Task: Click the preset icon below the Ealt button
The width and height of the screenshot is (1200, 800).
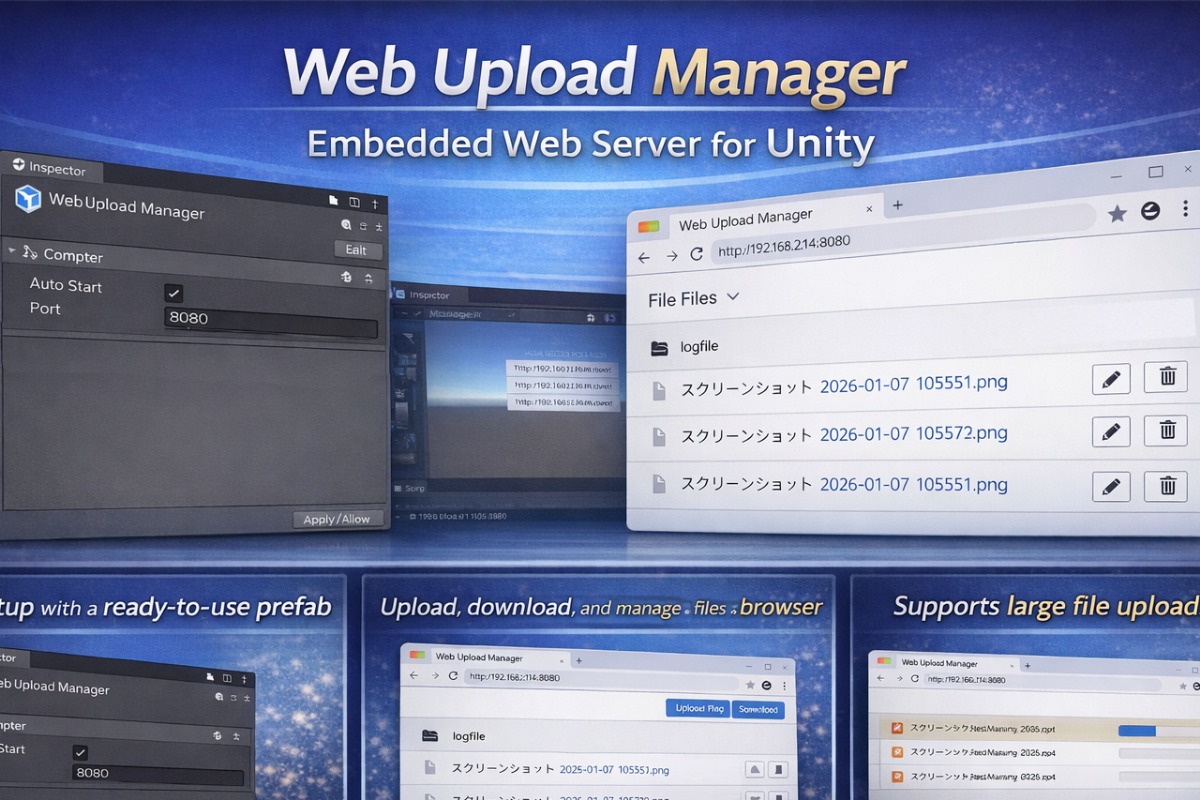Action: click(346, 277)
